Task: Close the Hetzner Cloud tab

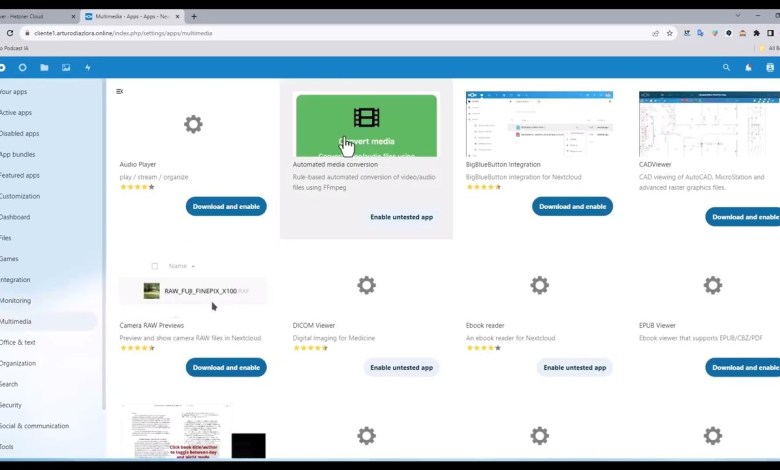Action: tap(73, 16)
